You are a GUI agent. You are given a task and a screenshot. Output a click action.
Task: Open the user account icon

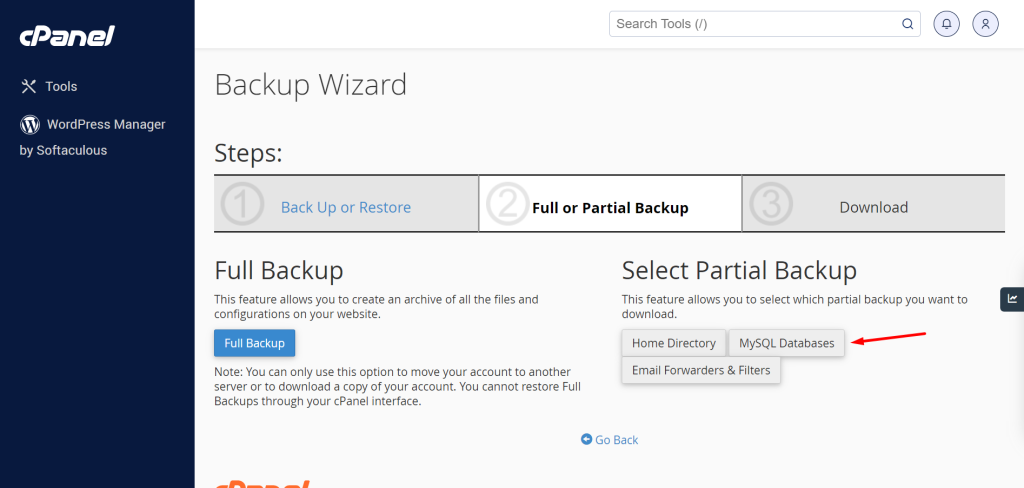[x=985, y=24]
